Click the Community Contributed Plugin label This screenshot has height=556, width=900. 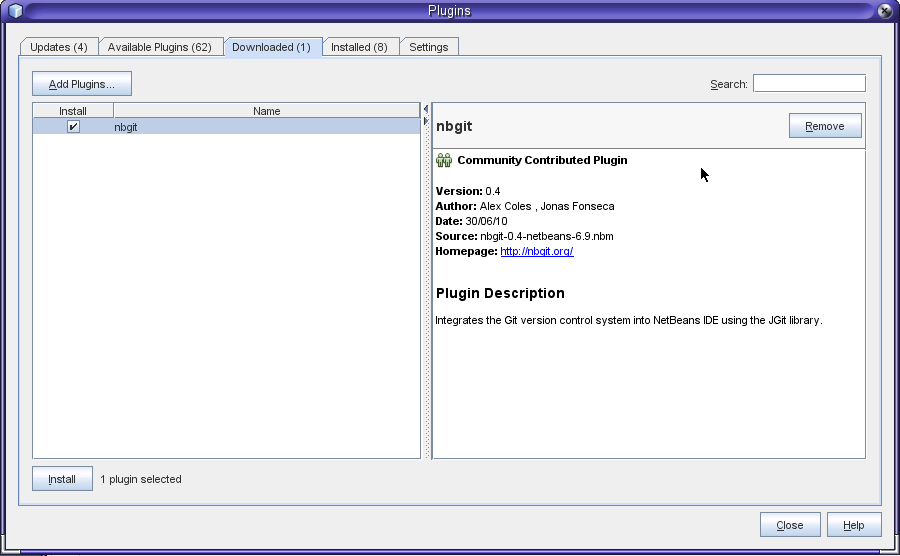click(x=542, y=160)
